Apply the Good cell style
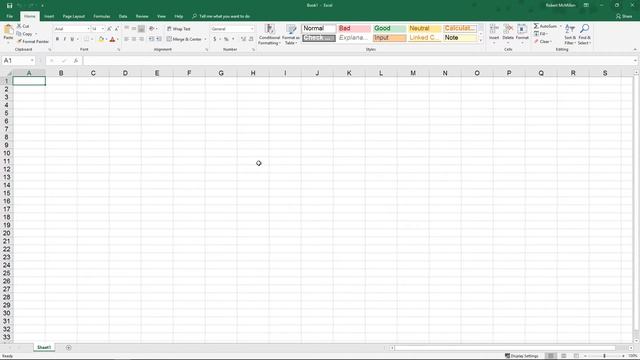 389,28
